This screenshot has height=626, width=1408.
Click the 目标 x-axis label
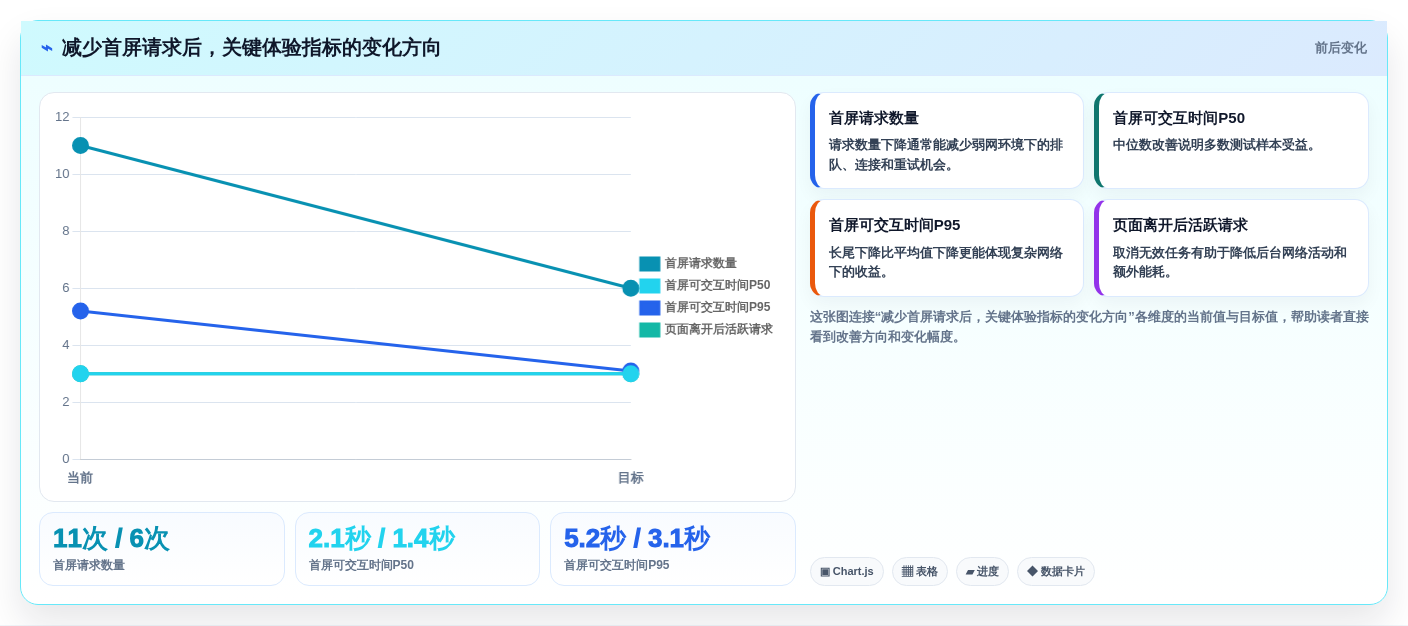point(631,478)
